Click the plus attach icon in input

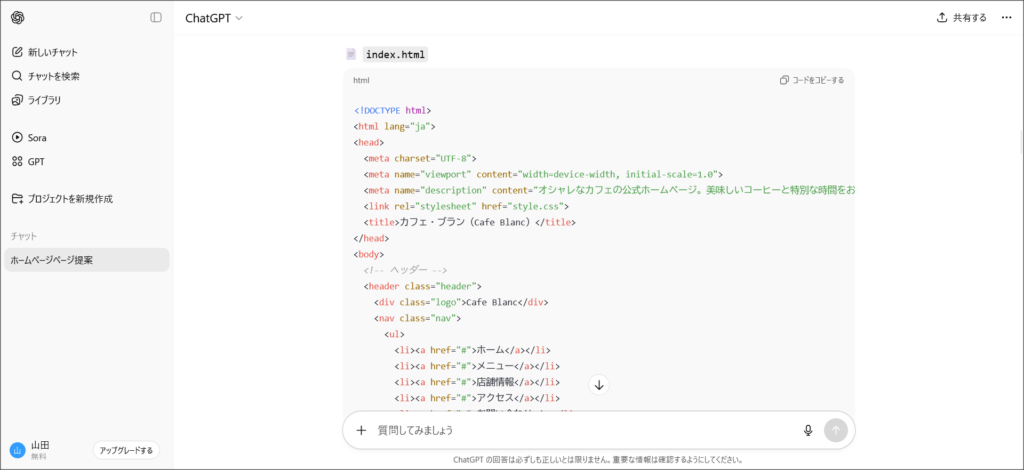pyautogui.click(x=362, y=430)
